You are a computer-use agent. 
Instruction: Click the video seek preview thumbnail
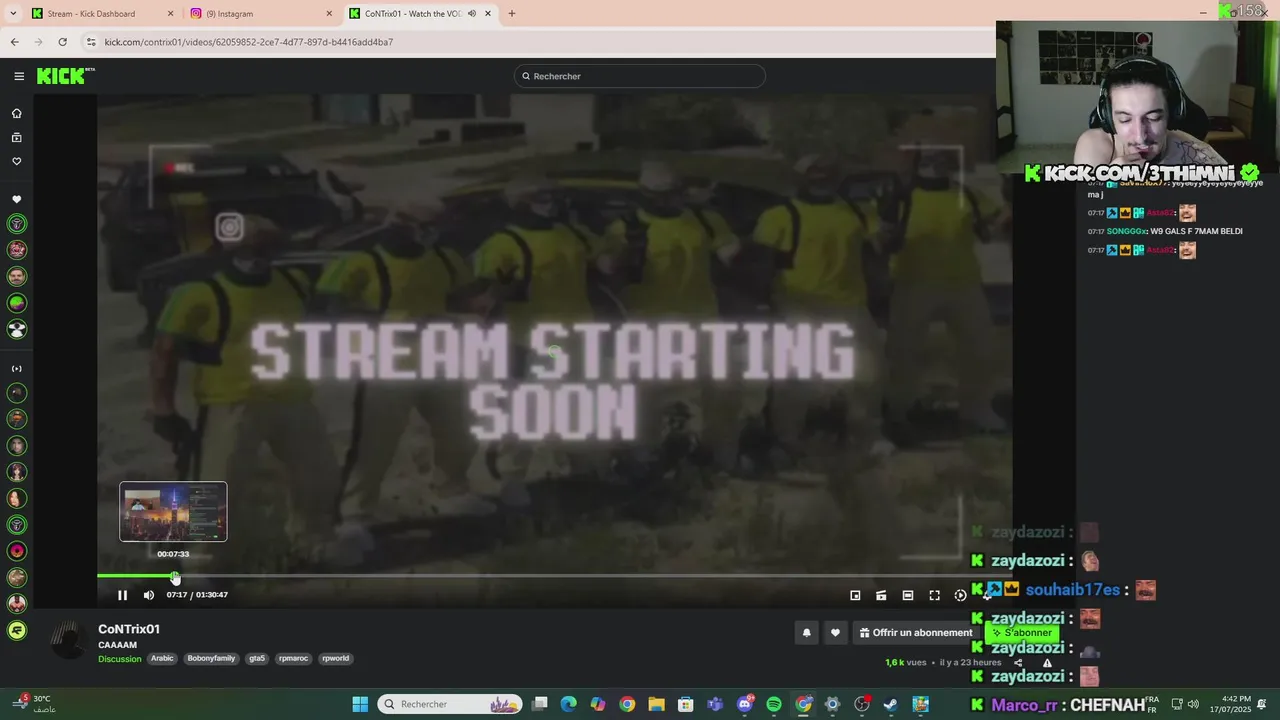pyautogui.click(x=173, y=512)
